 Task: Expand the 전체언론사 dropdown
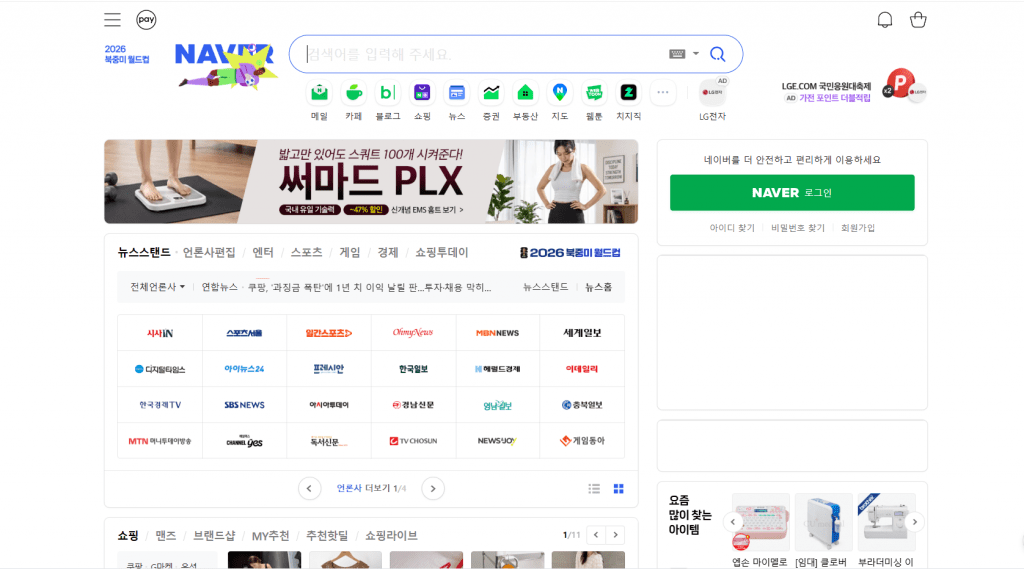coord(157,287)
